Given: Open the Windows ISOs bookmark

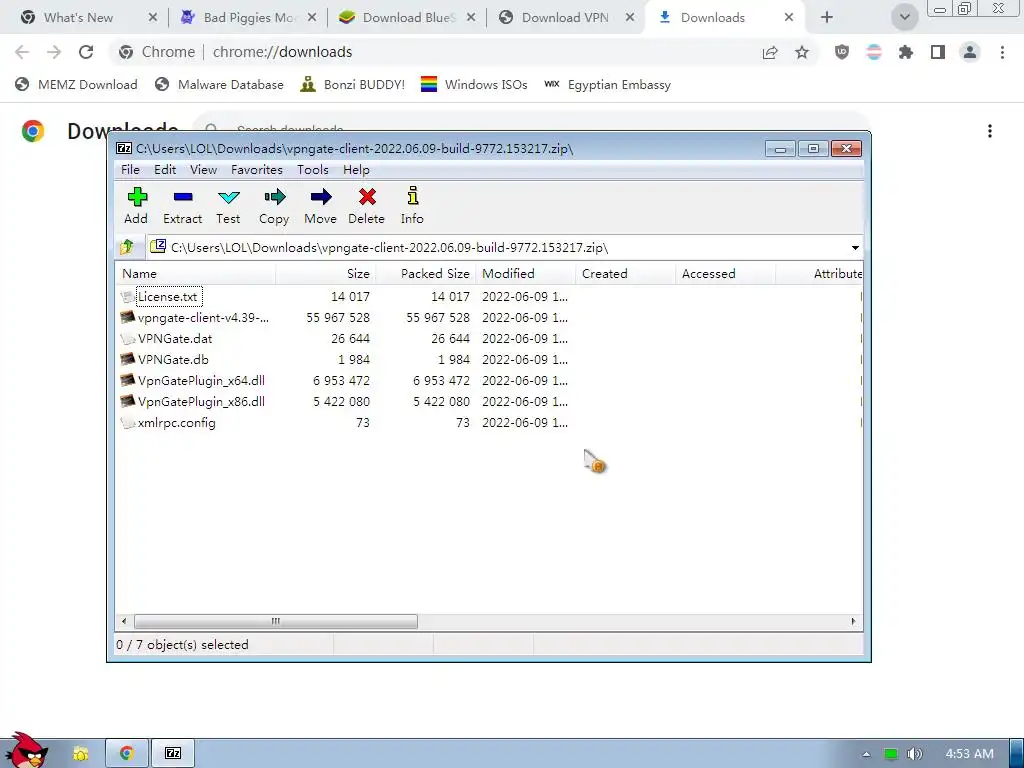Looking at the screenshot, I should [x=474, y=85].
